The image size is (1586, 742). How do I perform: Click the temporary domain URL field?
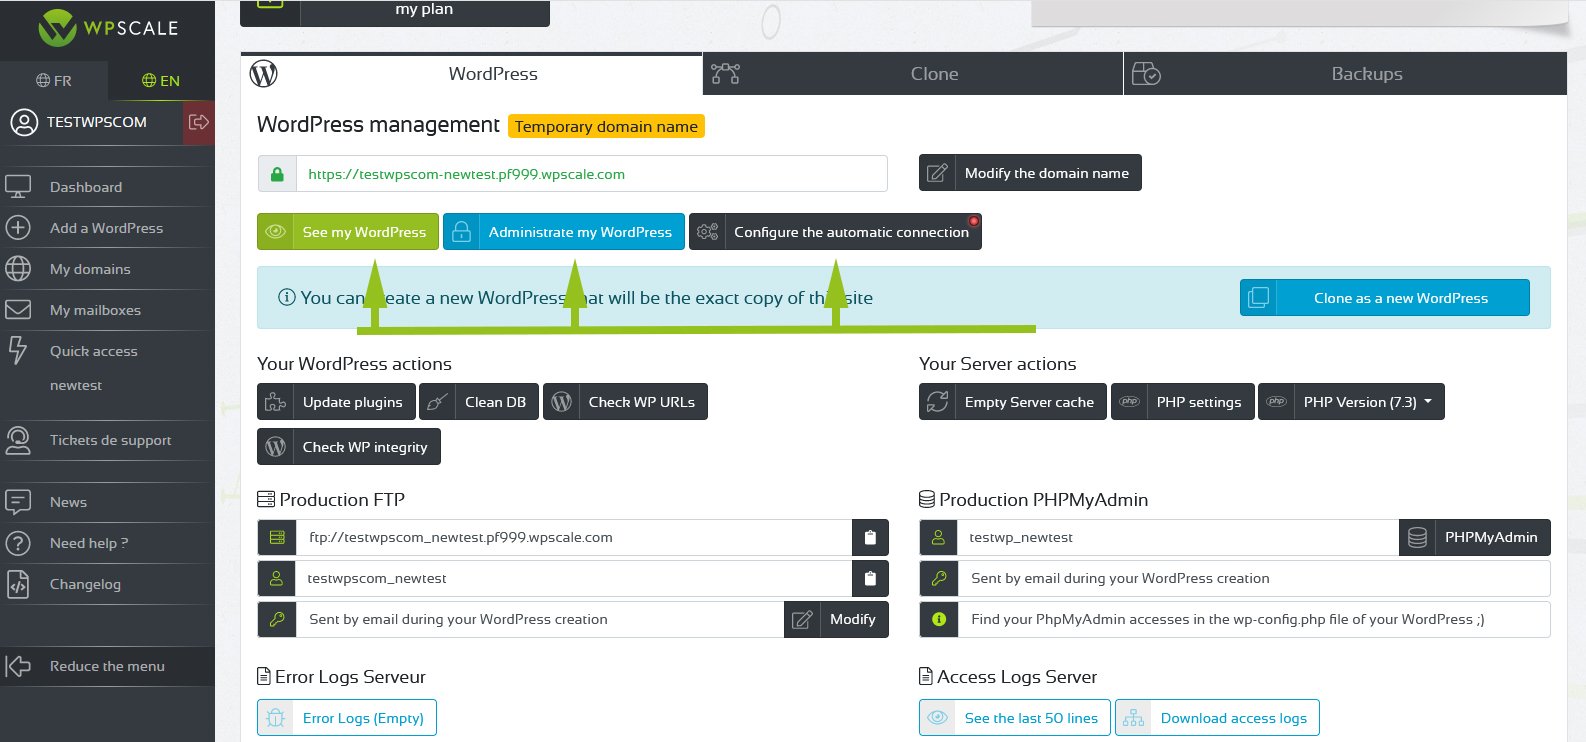coord(590,174)
